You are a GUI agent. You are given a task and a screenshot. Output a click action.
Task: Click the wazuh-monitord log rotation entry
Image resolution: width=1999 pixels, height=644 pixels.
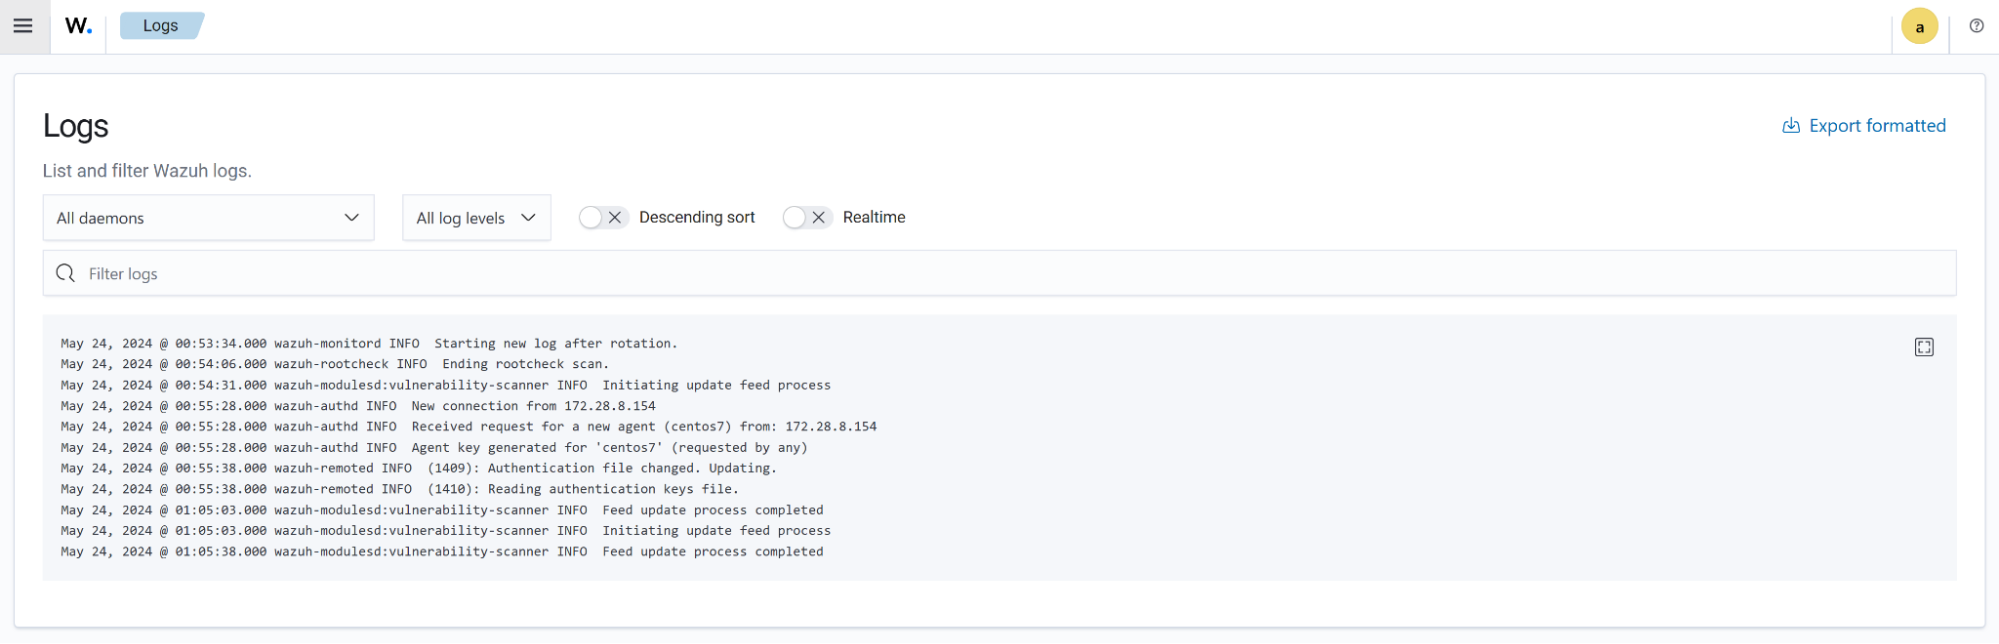coord(369,343)
